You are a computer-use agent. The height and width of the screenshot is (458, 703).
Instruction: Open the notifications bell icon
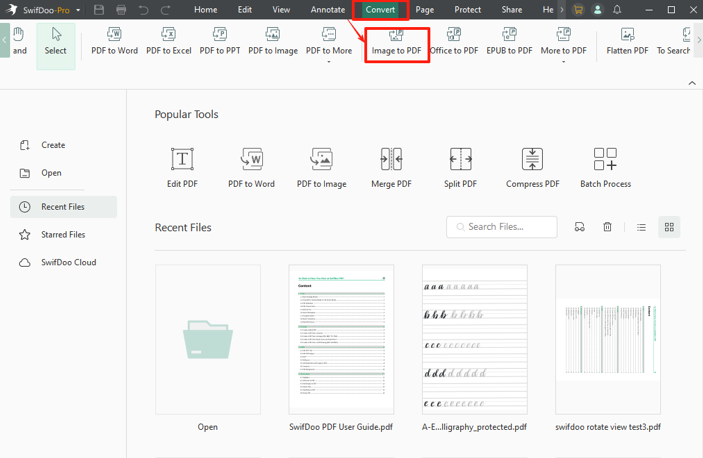tap(617, 9)
